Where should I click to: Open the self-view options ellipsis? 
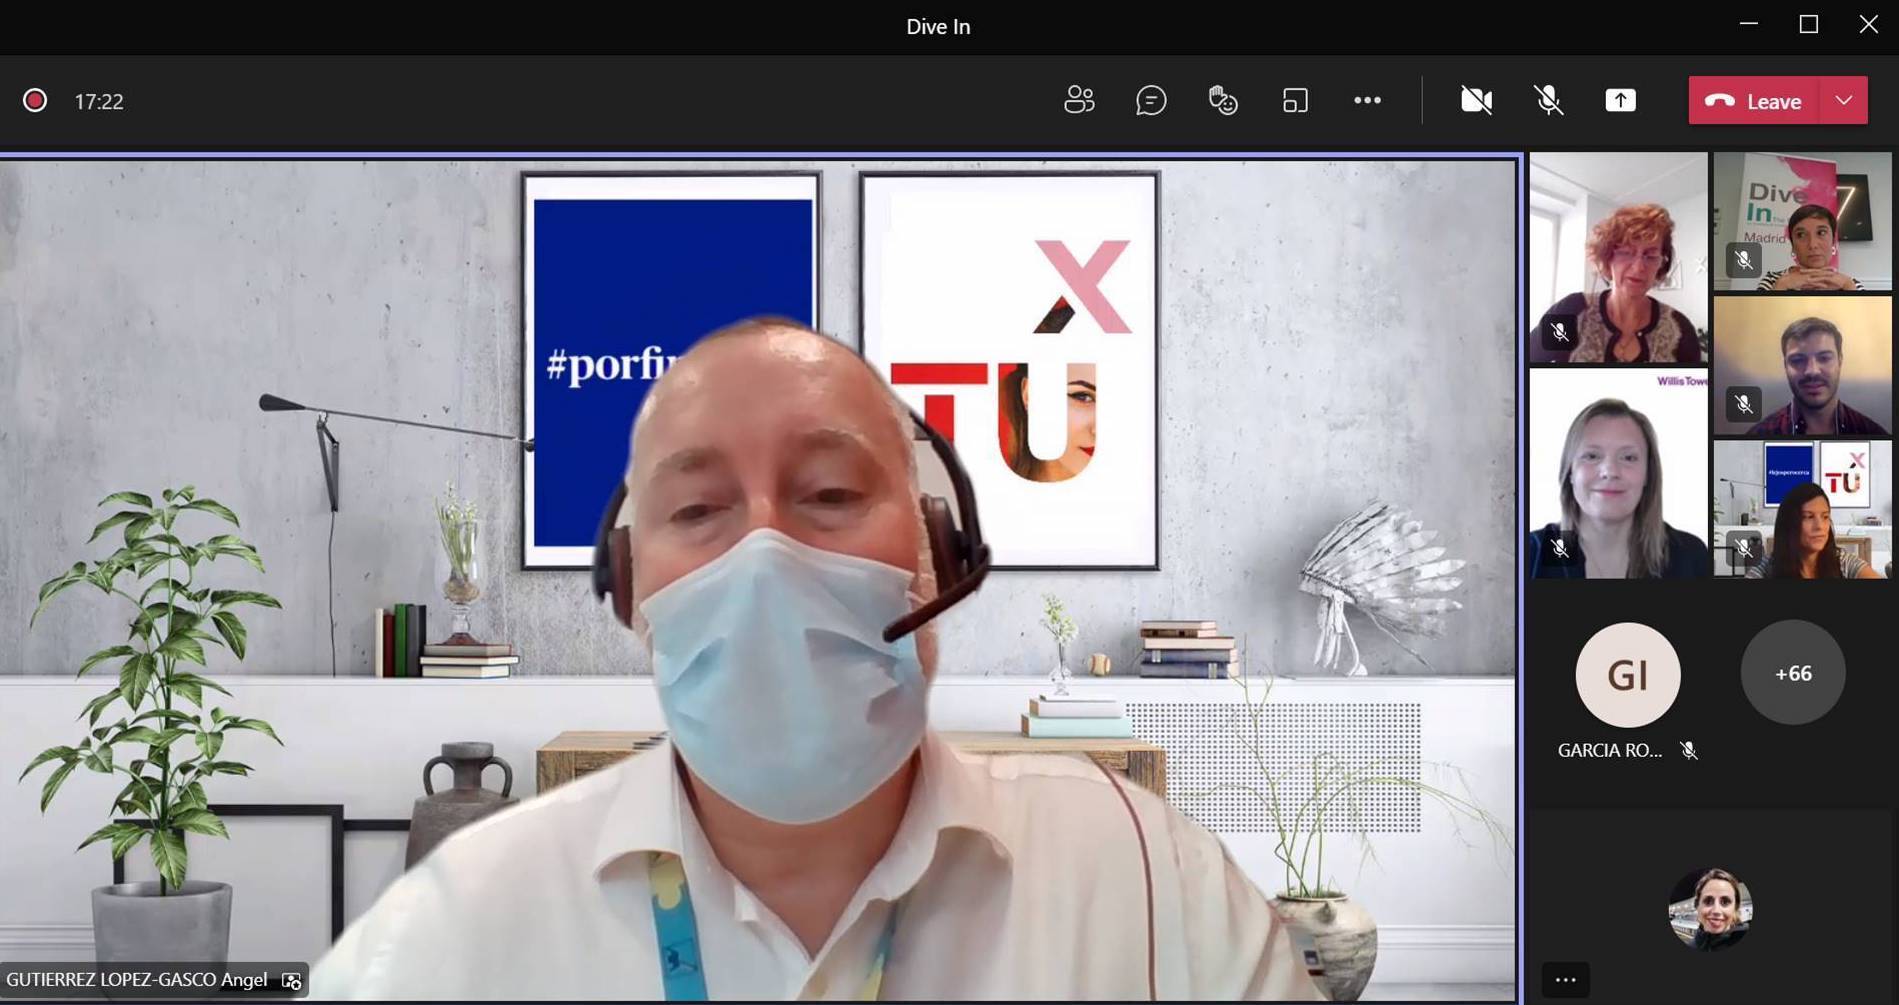(x=1565, y=980)
